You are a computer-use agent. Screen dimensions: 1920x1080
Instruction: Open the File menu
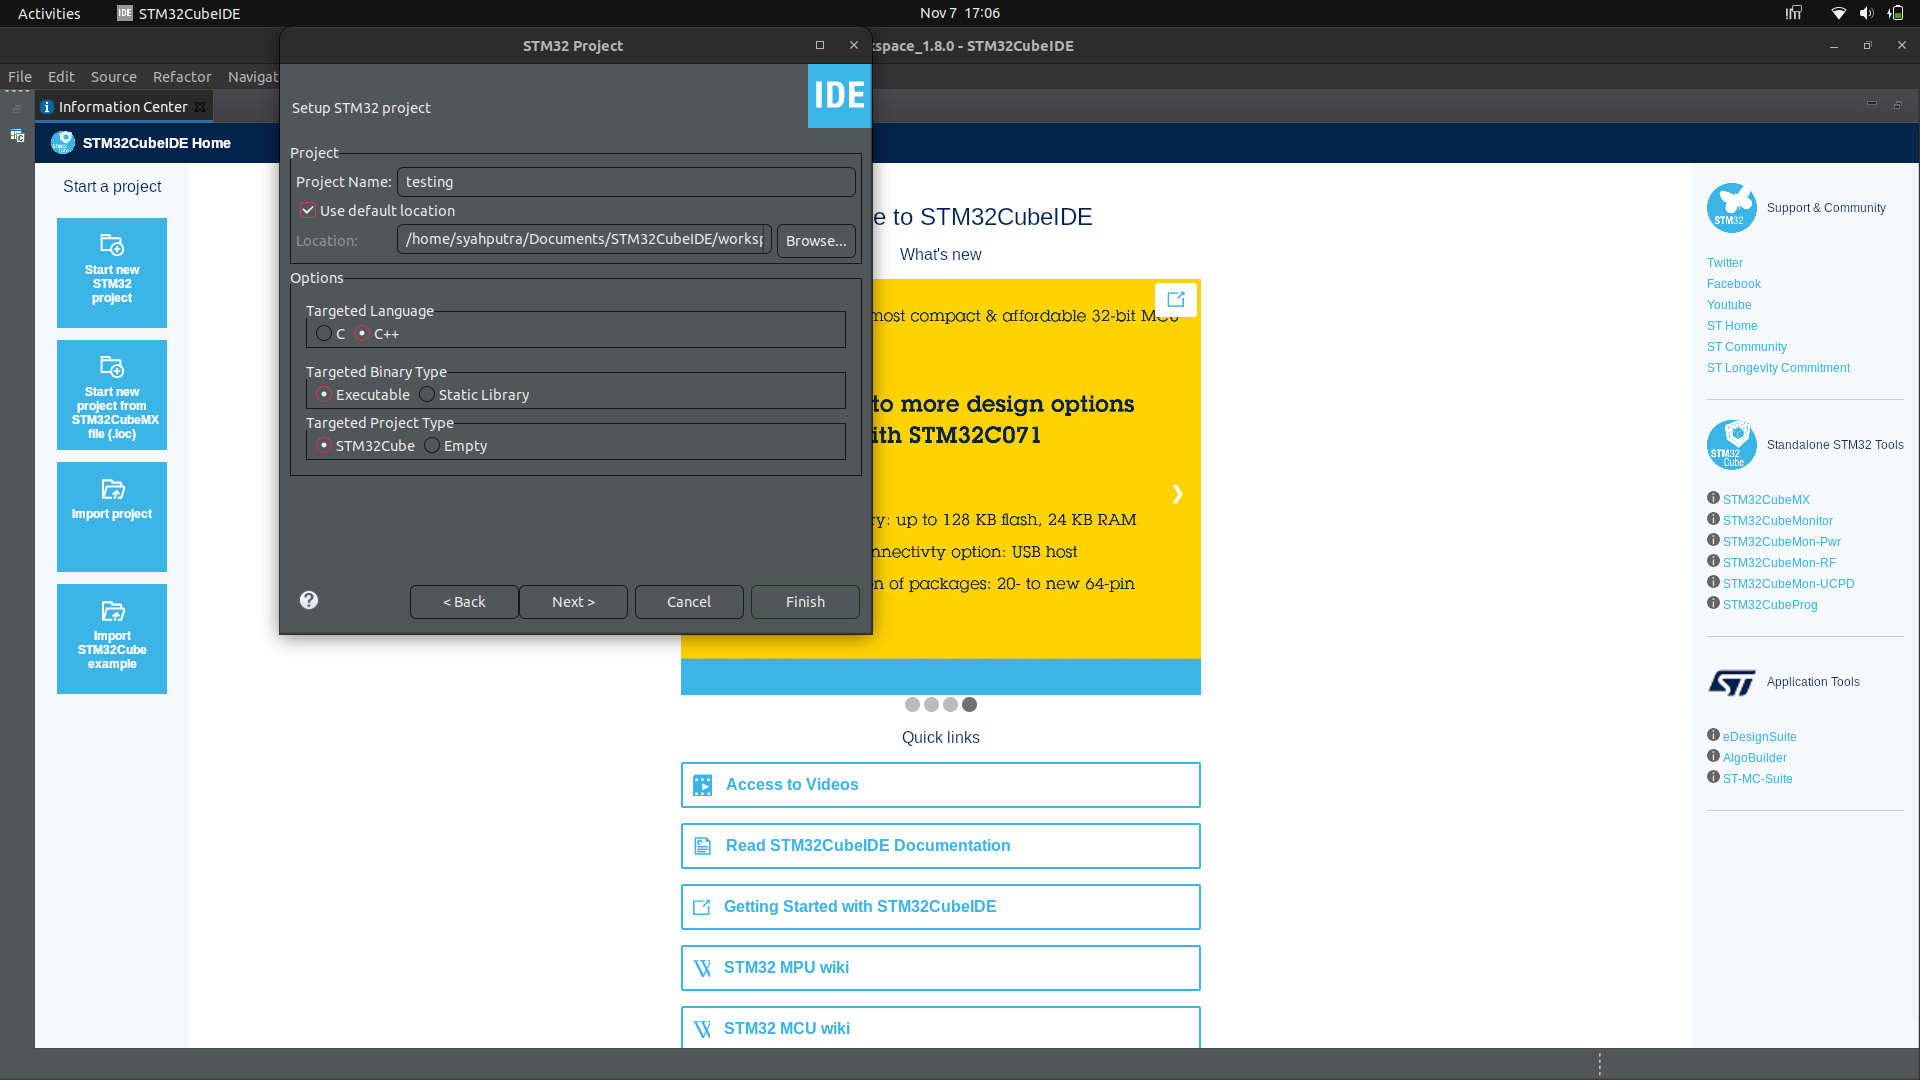tap(20, 75)
